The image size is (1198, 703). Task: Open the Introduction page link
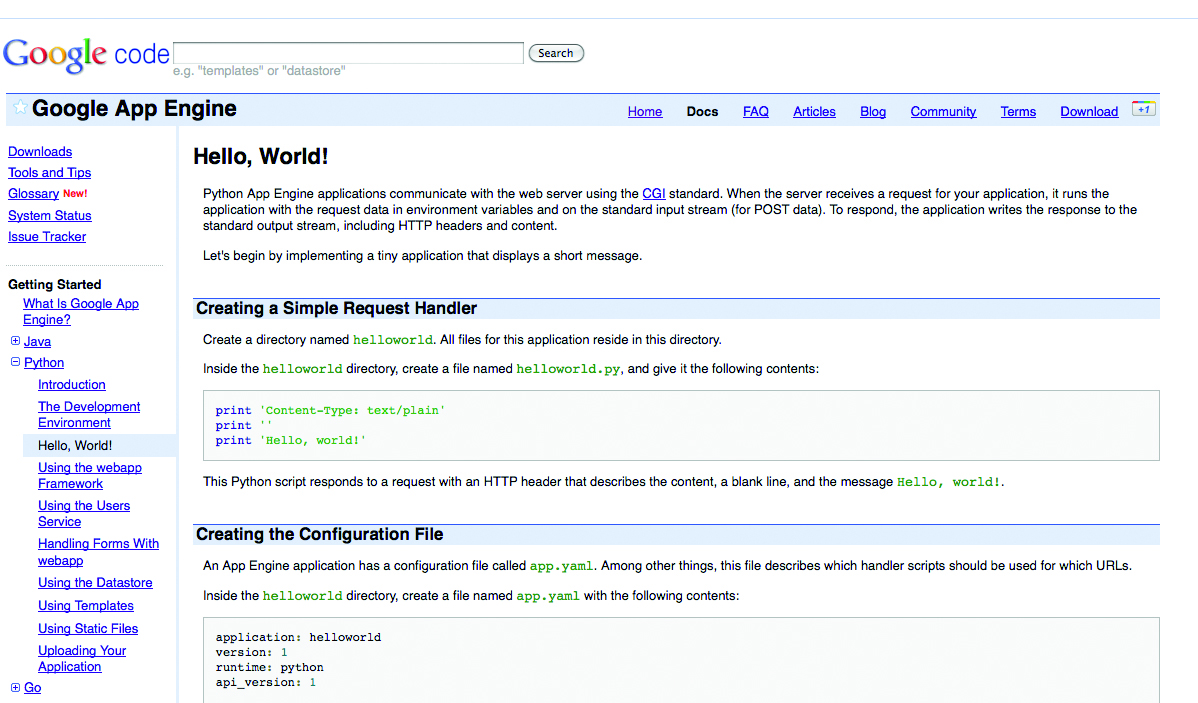(72, 385)
